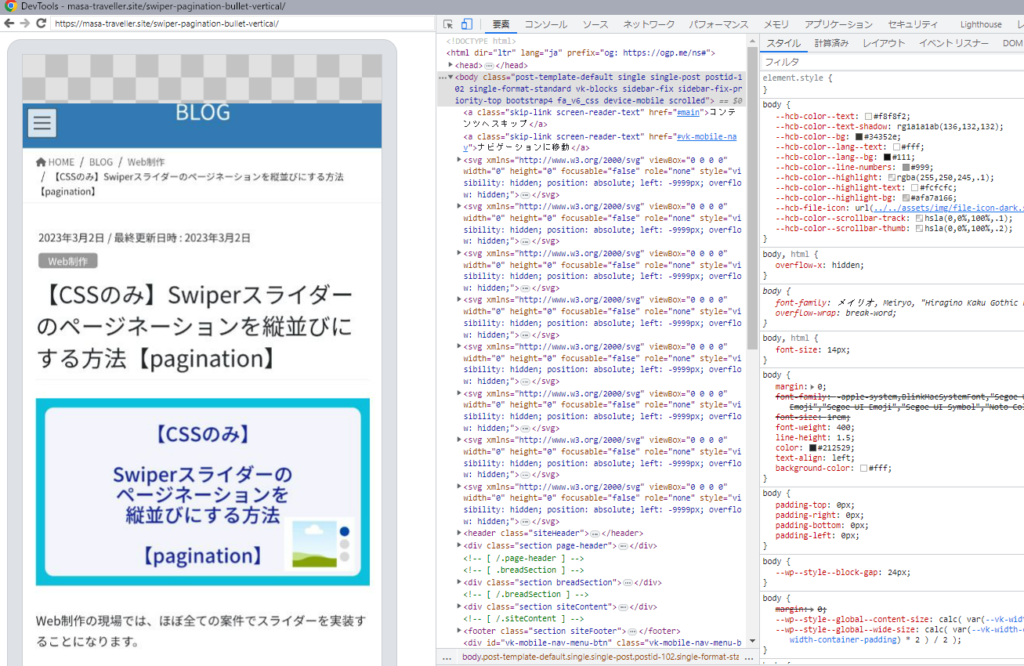Open the Lighthouse tab
The image size is (1024, 666).
point(980,24)
